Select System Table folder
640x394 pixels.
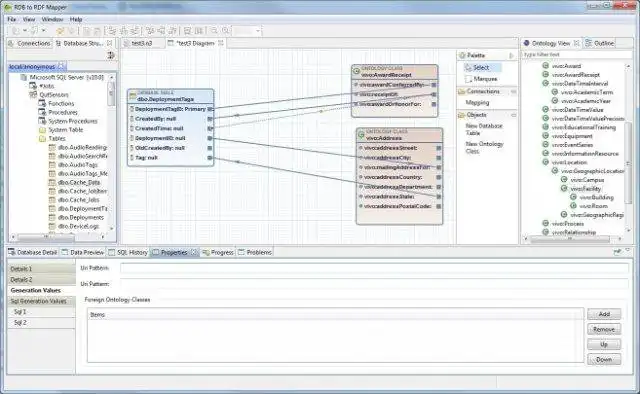point(61,130)
